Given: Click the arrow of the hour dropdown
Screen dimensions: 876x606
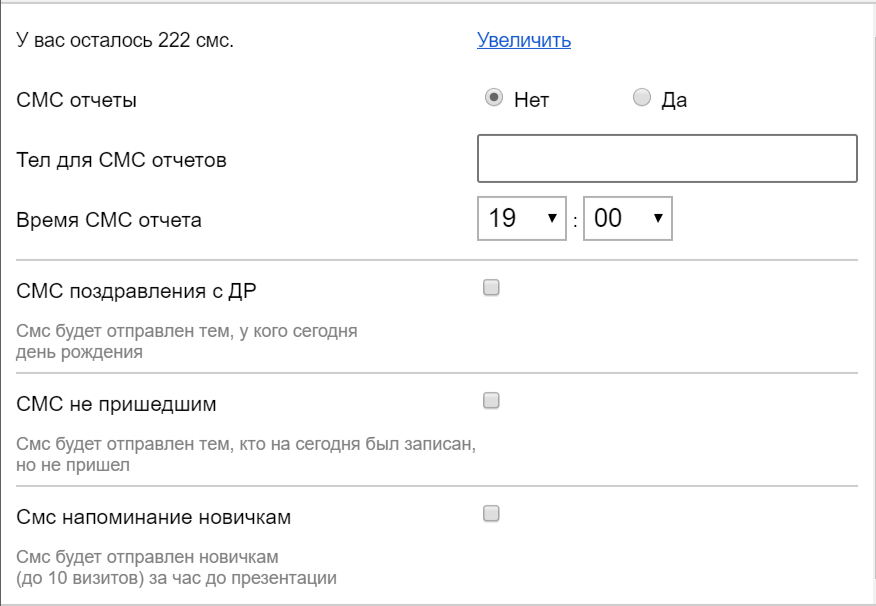Looking at the screenshot, I should point(552,219).
